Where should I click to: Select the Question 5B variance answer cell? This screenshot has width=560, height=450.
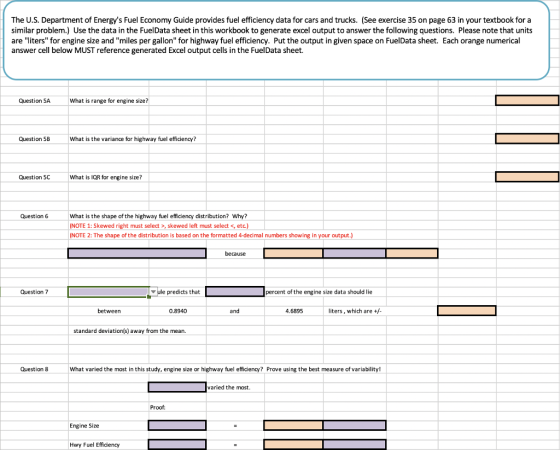527,139
